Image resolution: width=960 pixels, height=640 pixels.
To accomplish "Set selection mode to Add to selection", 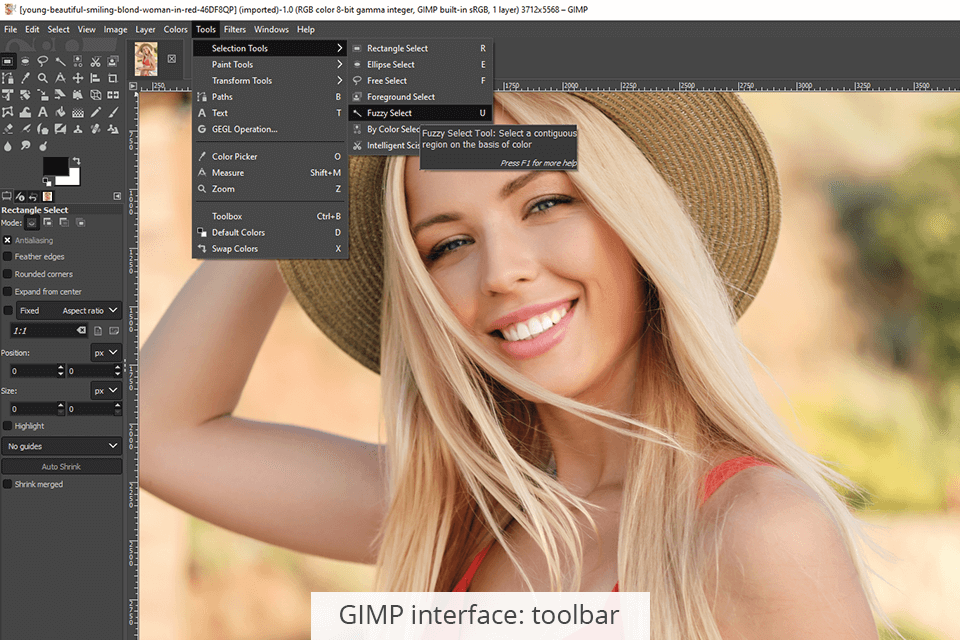I will 48,222.
